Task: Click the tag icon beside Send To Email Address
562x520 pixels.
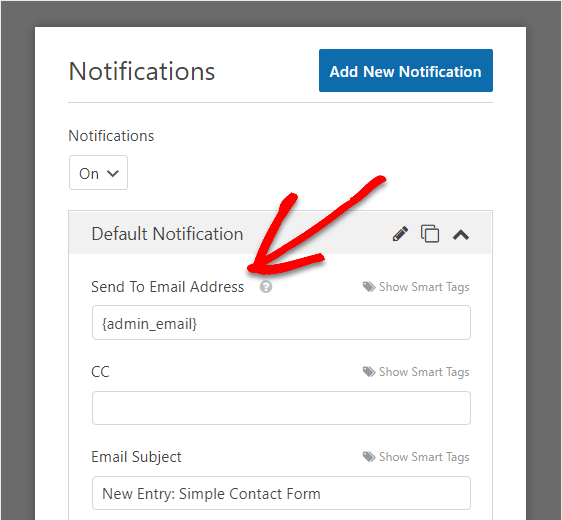Action: click(369, 287)
